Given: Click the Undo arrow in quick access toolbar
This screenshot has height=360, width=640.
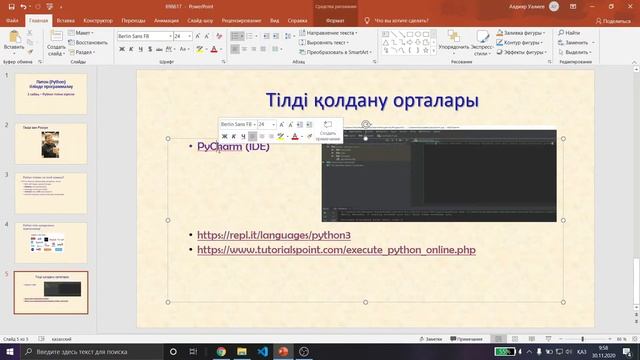Looking at the screenshot, I should 23,7.
